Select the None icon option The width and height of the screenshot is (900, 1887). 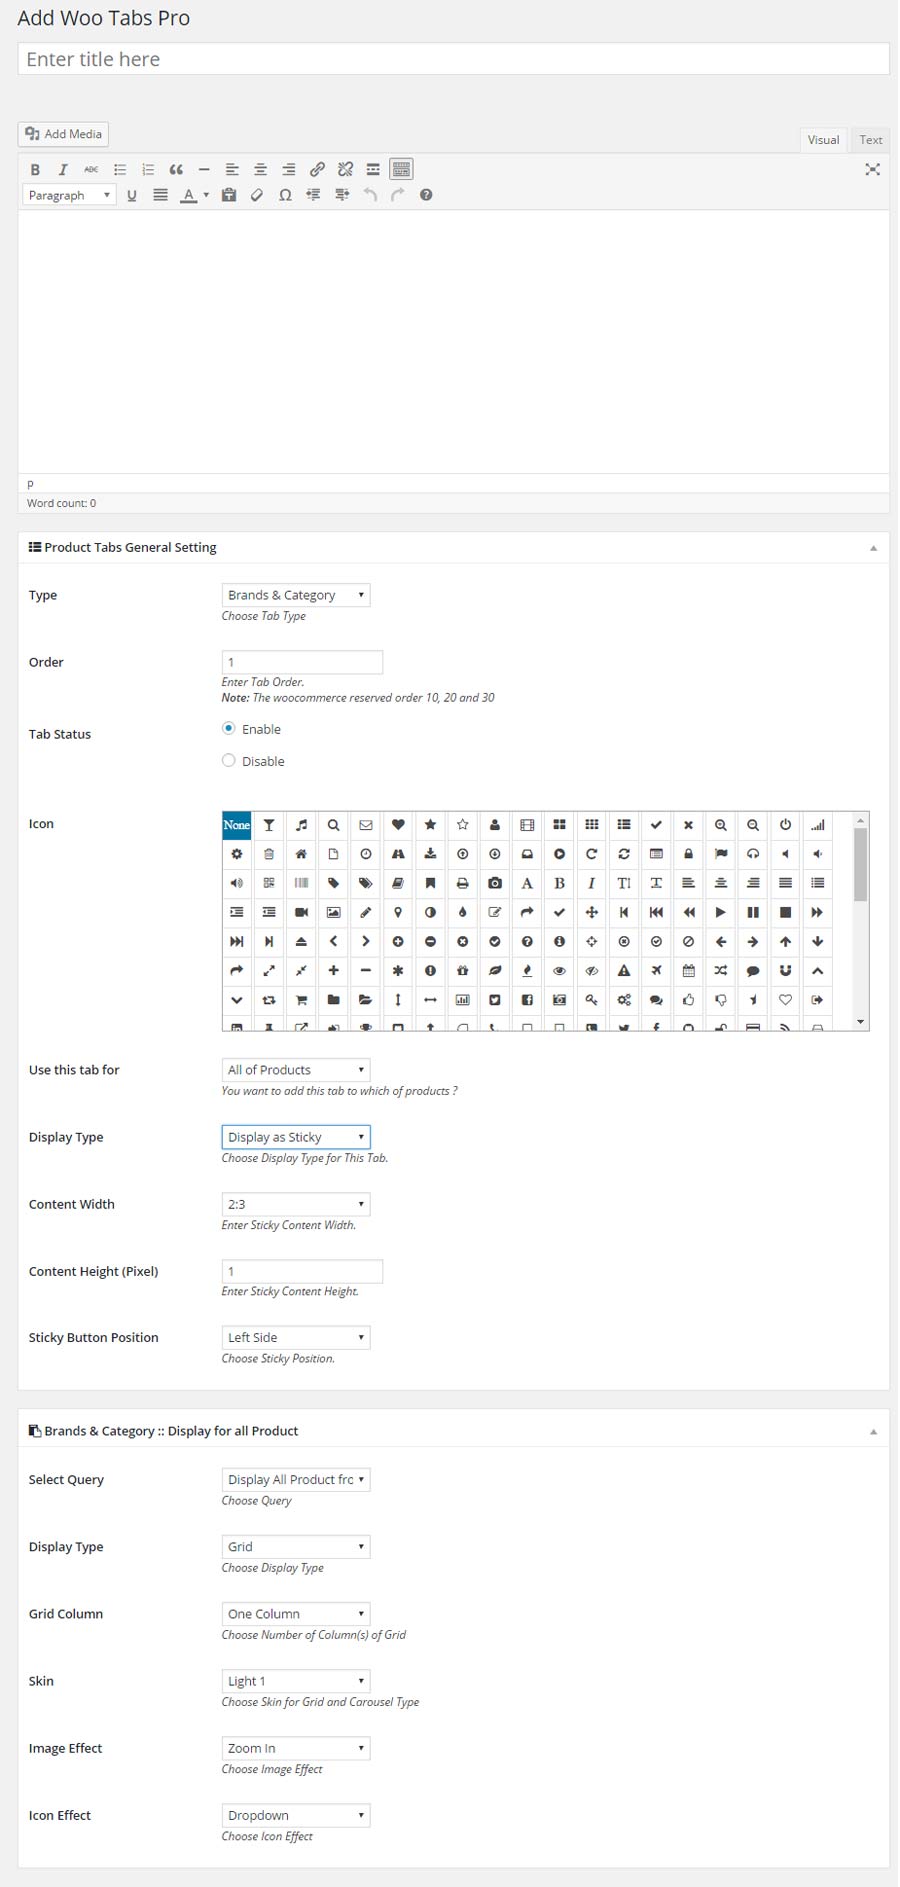pos(237,825)
